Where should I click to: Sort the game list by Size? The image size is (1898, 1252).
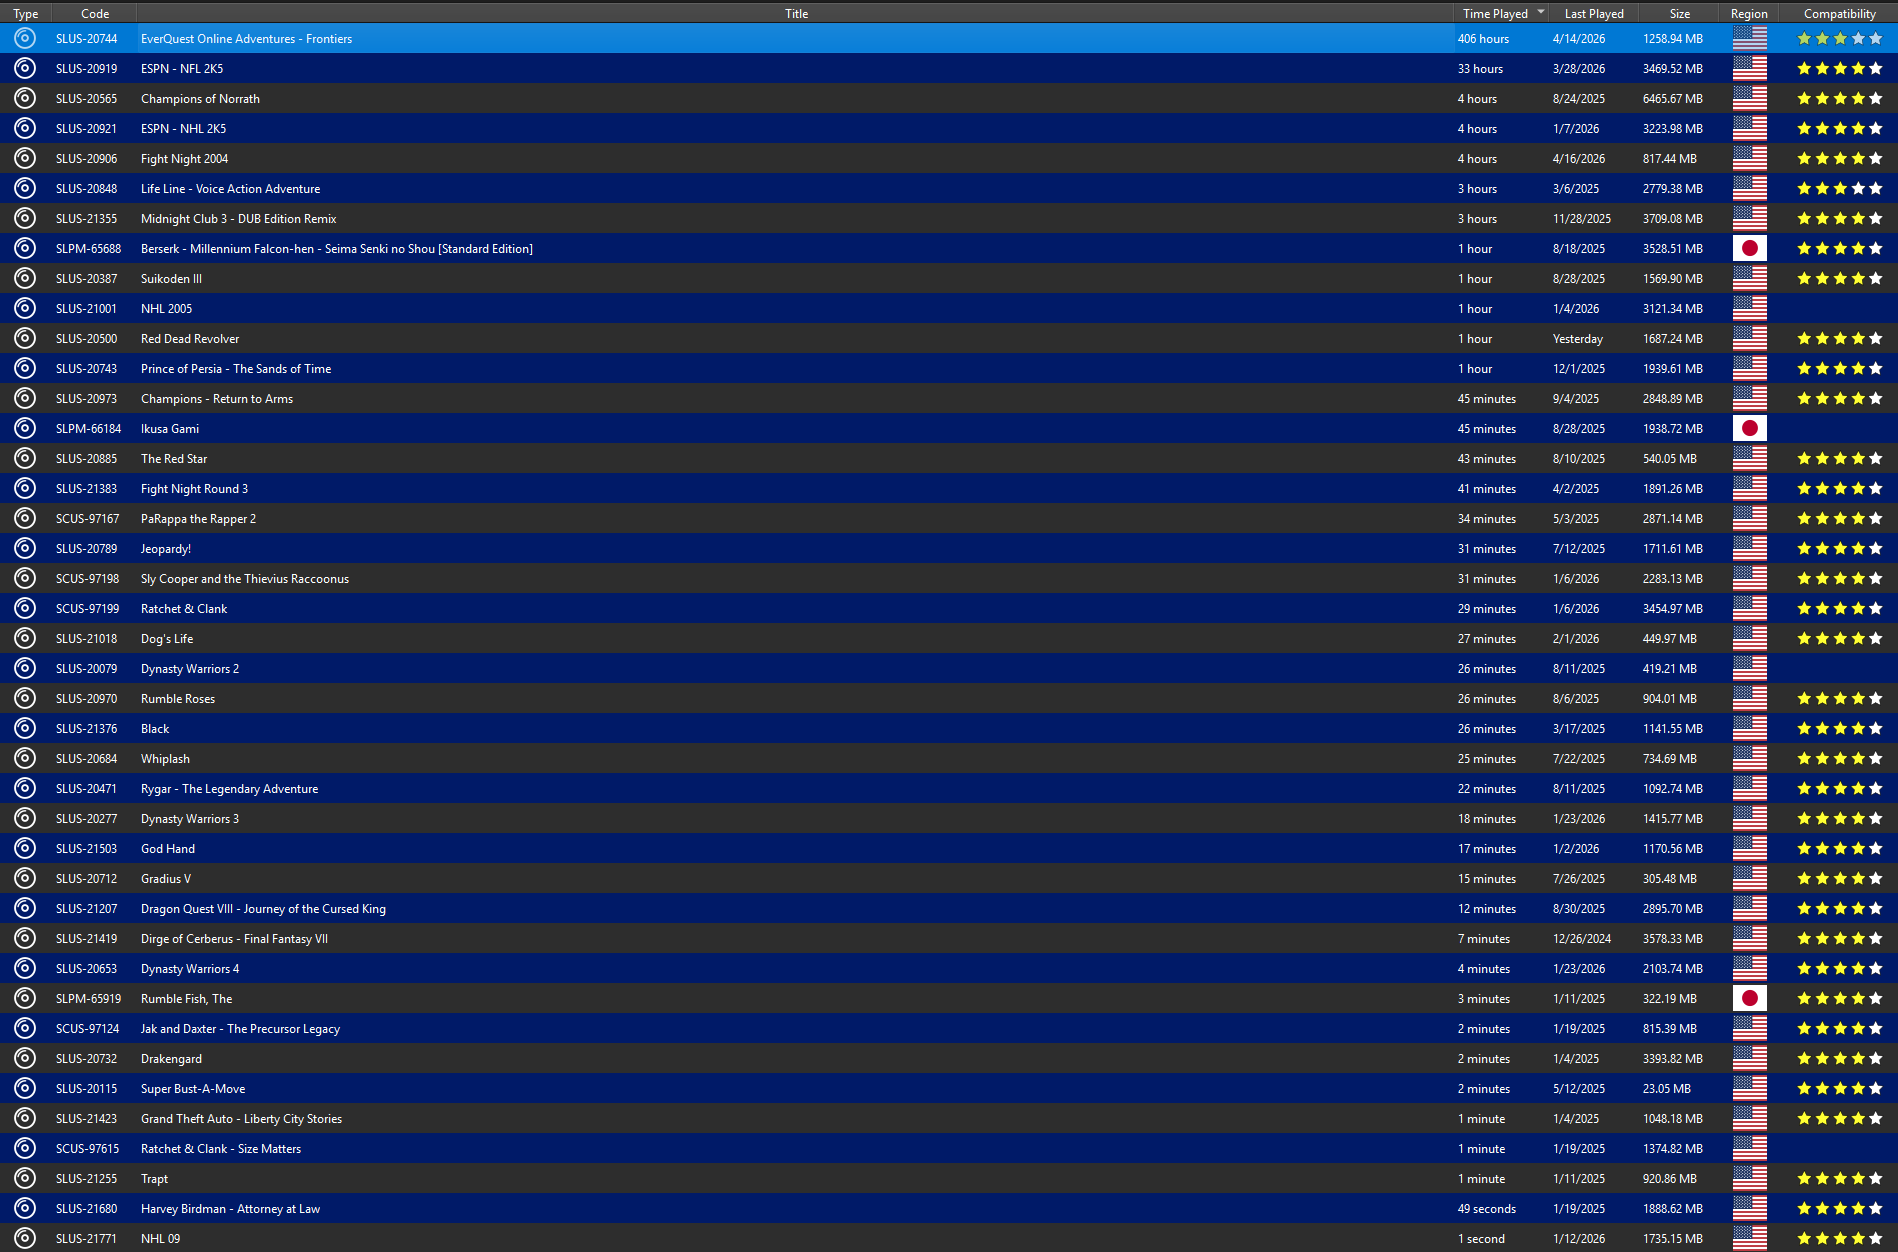click(1680, 13)
